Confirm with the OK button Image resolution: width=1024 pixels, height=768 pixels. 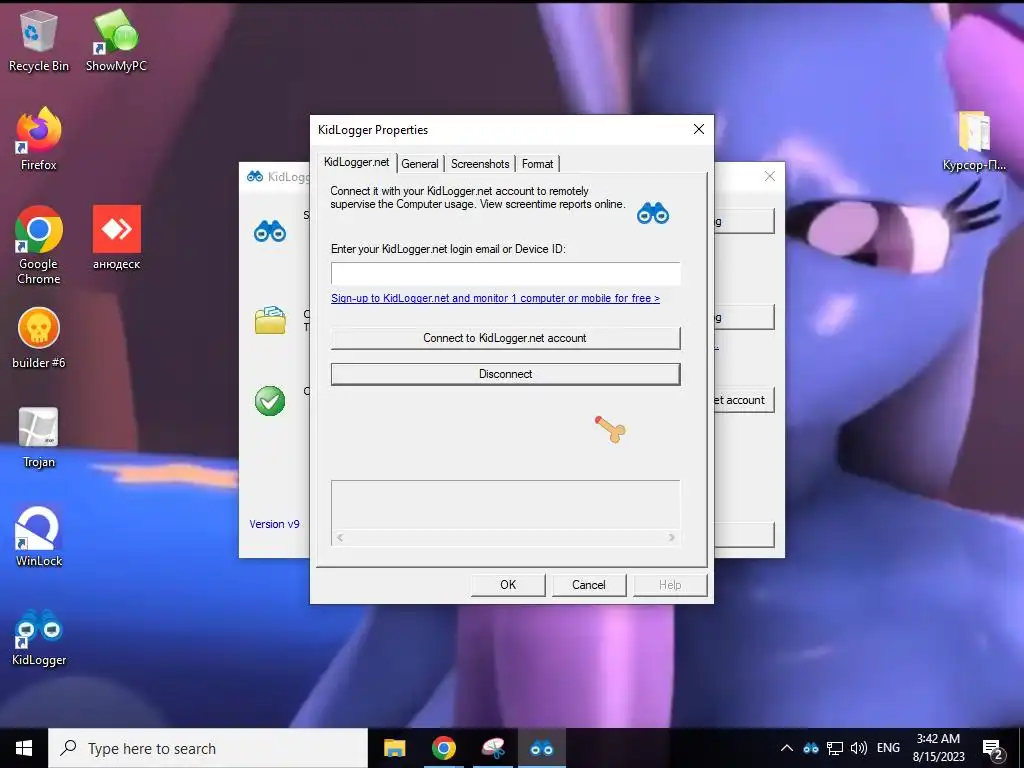508,584
